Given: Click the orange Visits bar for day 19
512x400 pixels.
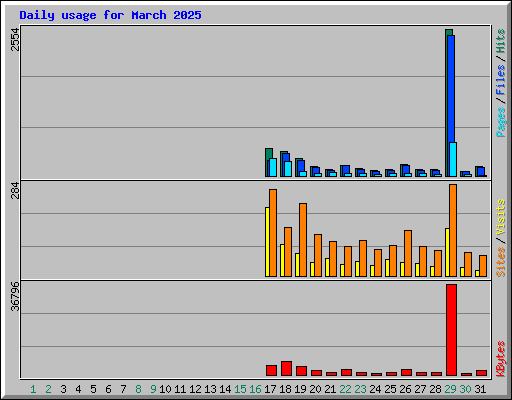Looking at the screenshot, I should [x=303, y=240].
